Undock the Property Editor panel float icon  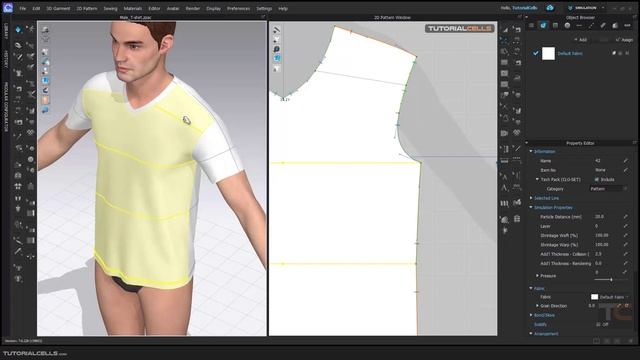(x=634, y=143)
